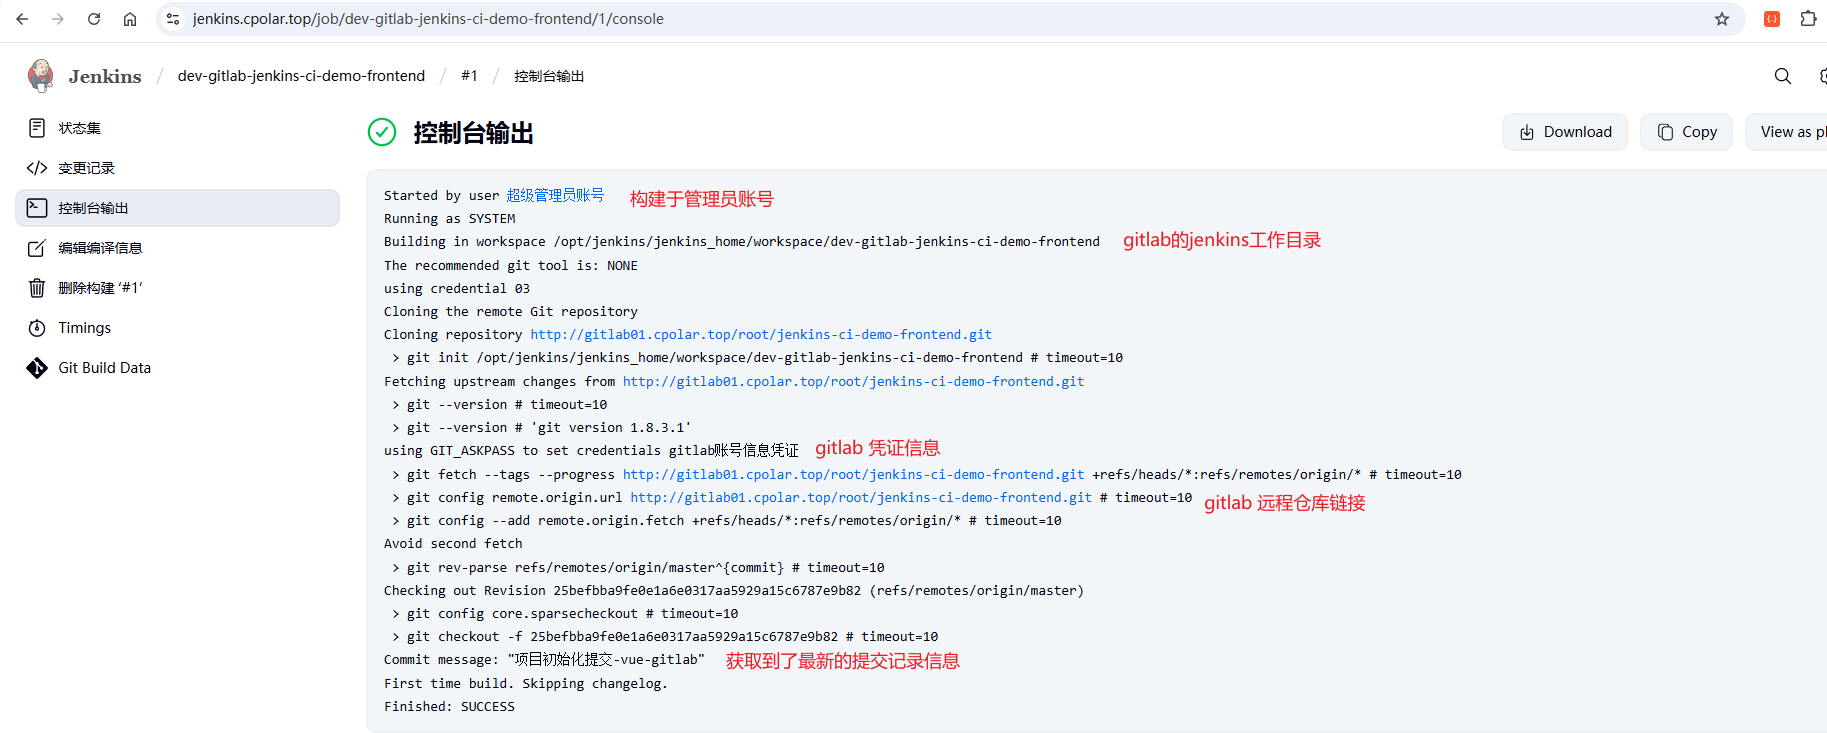
Task: Choose 删除构建 '#1' in sidebar
Action: click(x=178, y=288)
